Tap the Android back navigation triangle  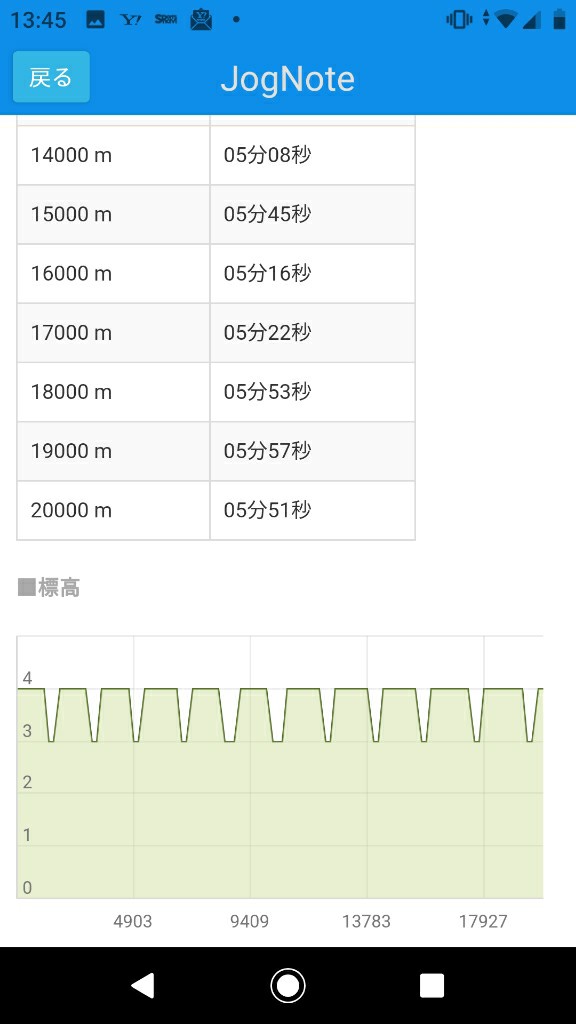143,985
